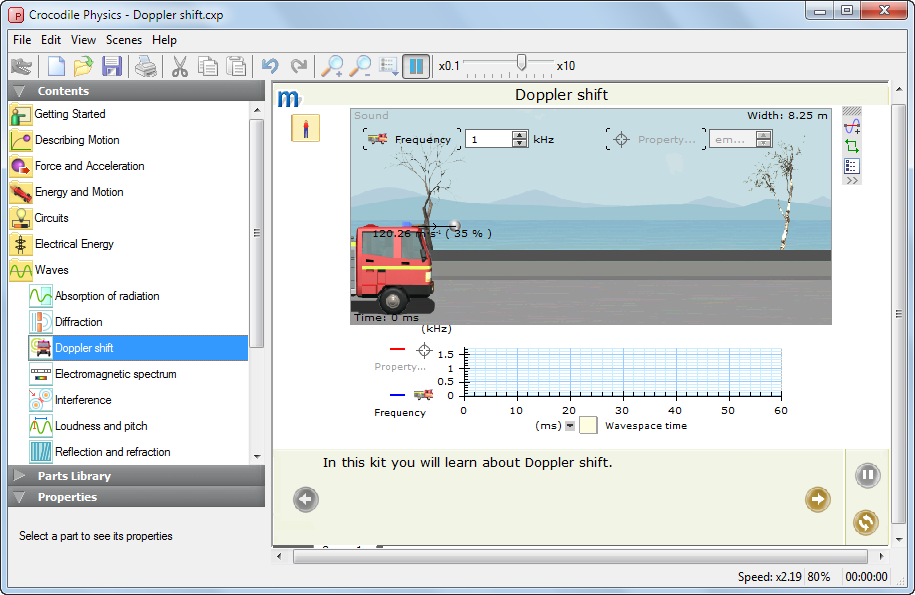Viewport: 915px width, 595px height.
Task: Click the red trace target Property icon
Action: coord(424,350)
